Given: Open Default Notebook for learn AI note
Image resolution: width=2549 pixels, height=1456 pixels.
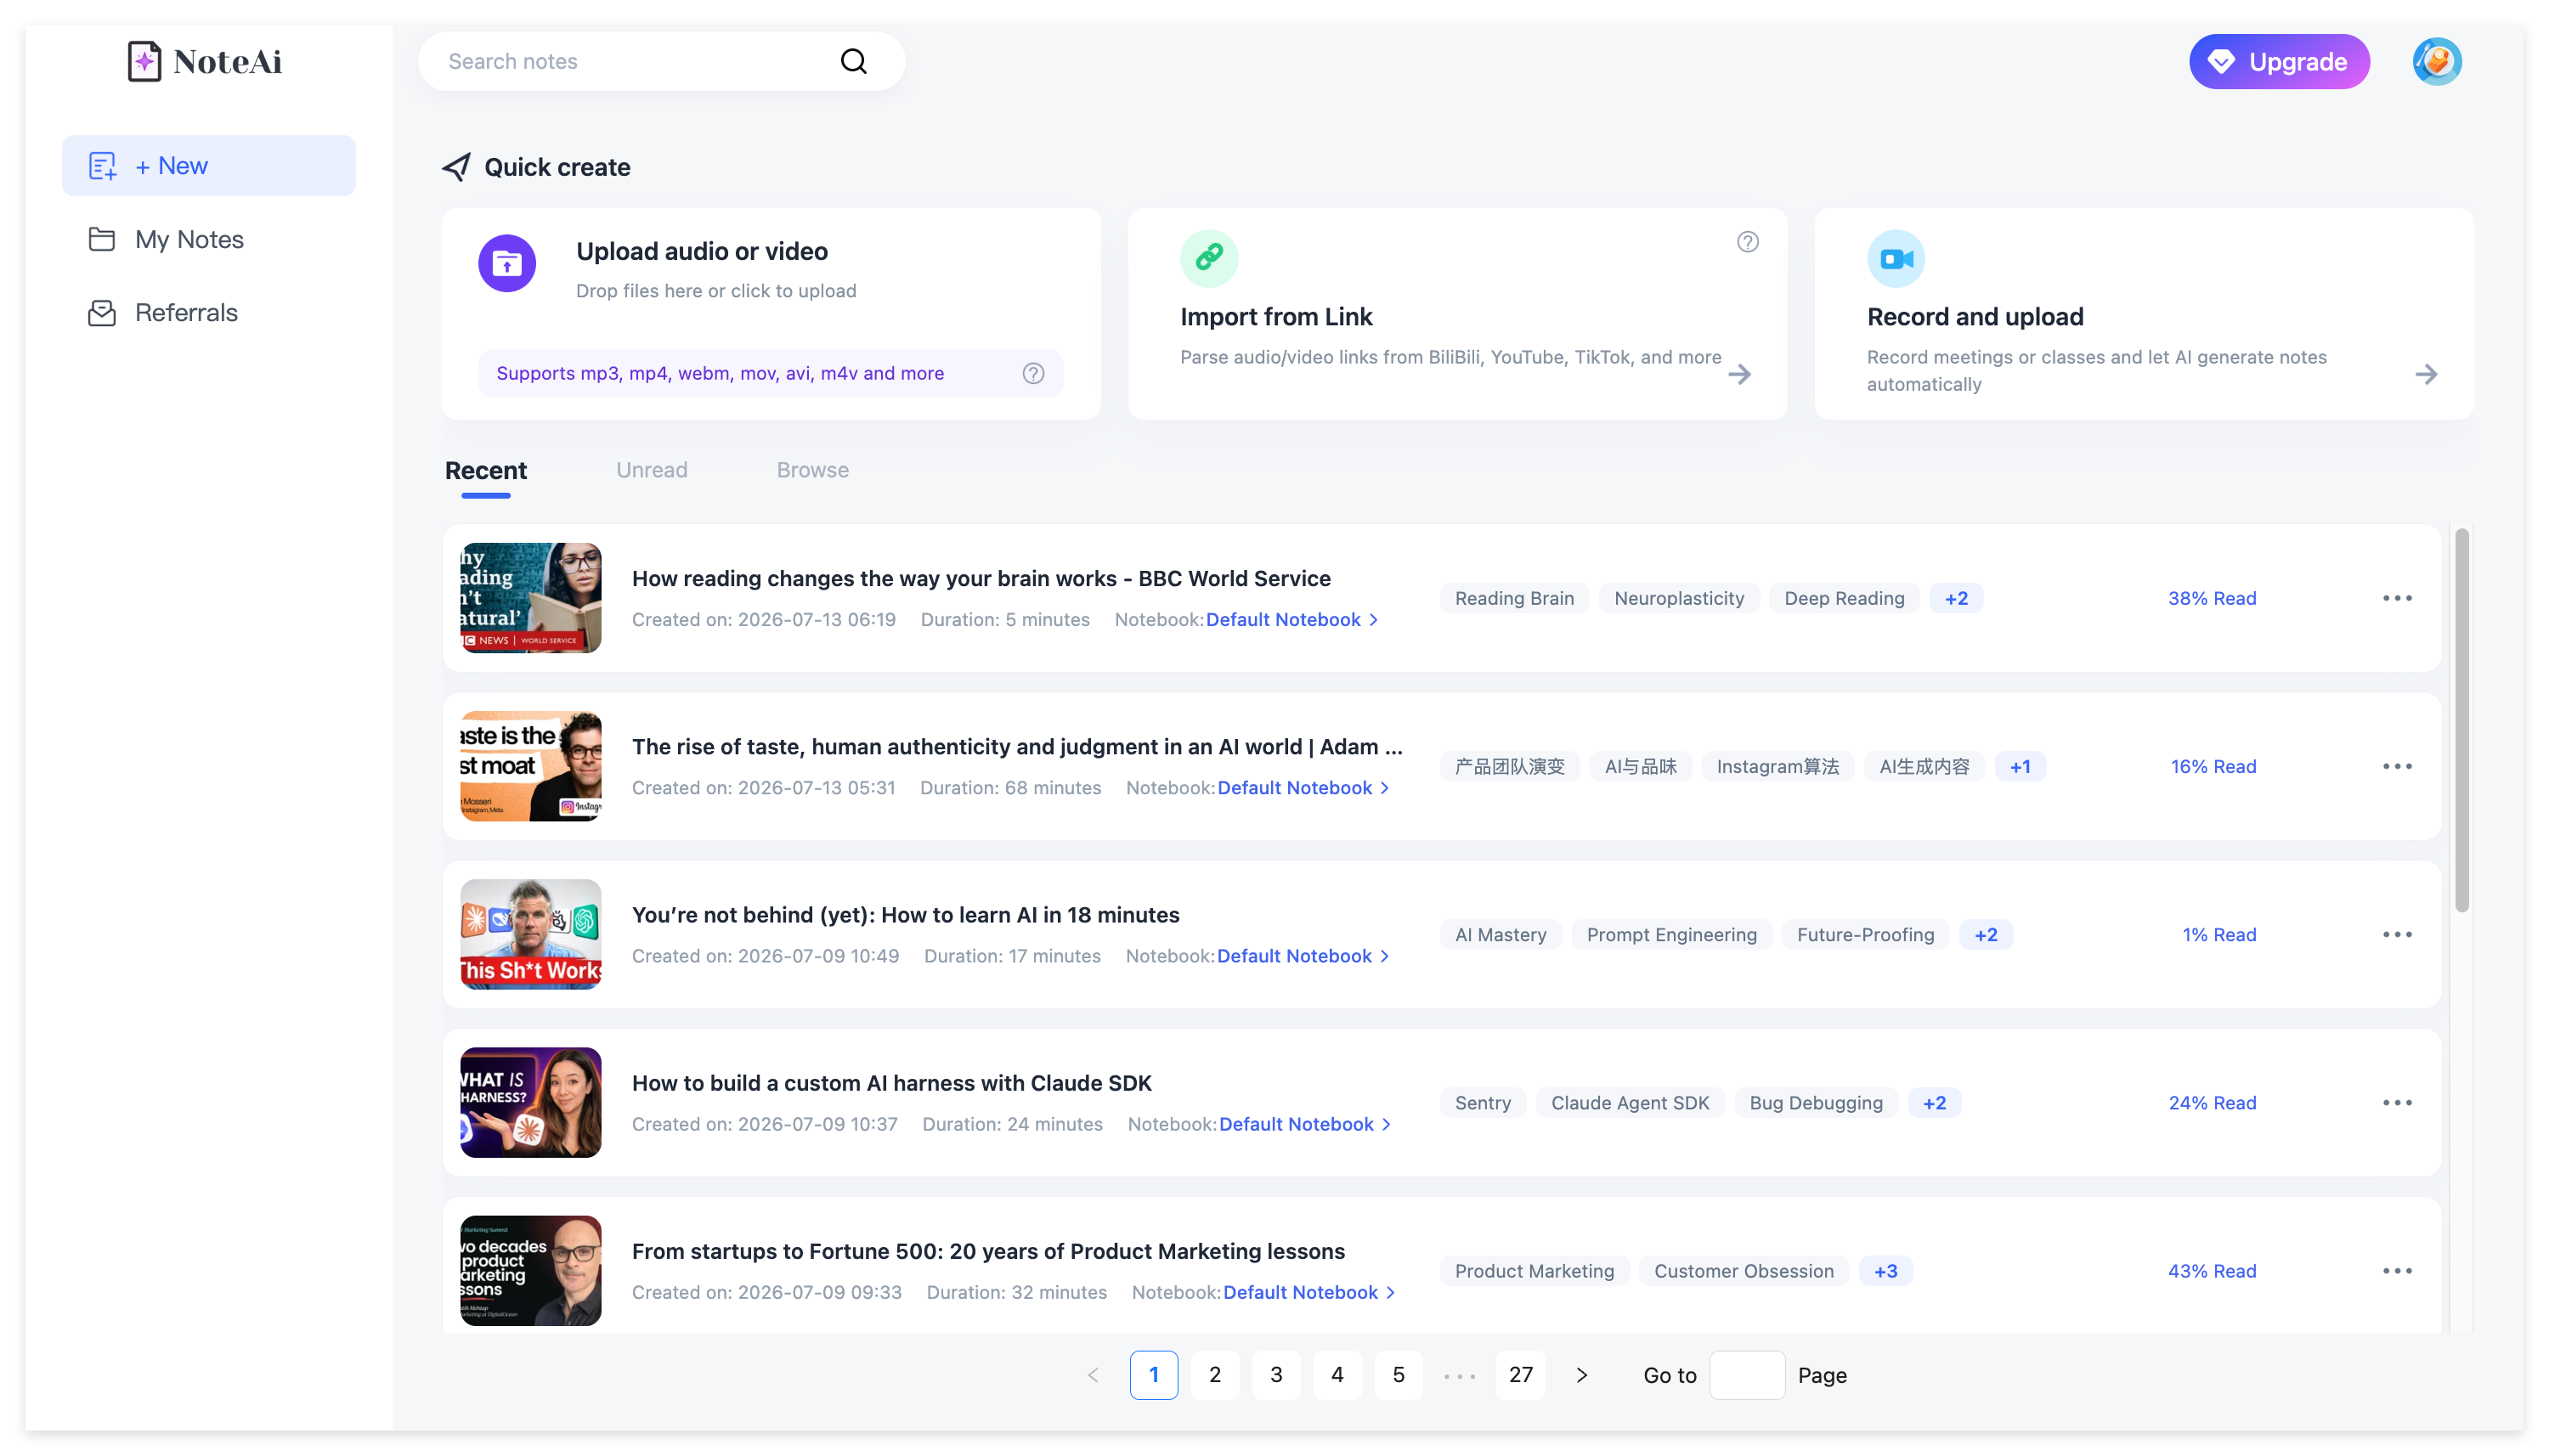Looking at the screenshot, I should coord(1303,955).
